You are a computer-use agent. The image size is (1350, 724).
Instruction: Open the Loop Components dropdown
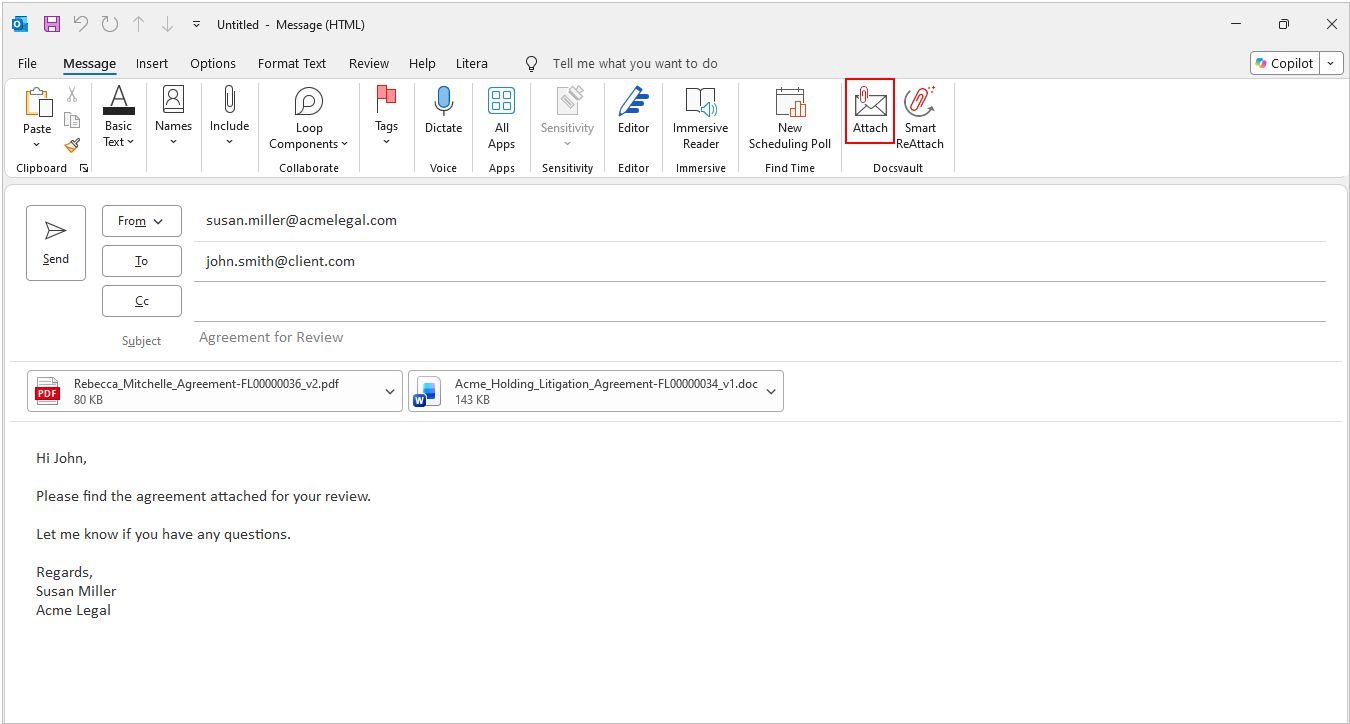[x=309, y=118]
